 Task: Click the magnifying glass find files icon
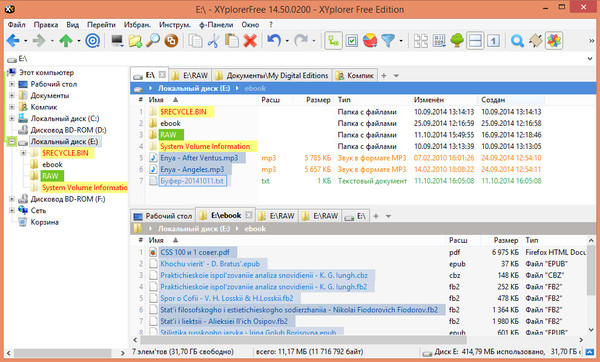(x=153, y=41)
